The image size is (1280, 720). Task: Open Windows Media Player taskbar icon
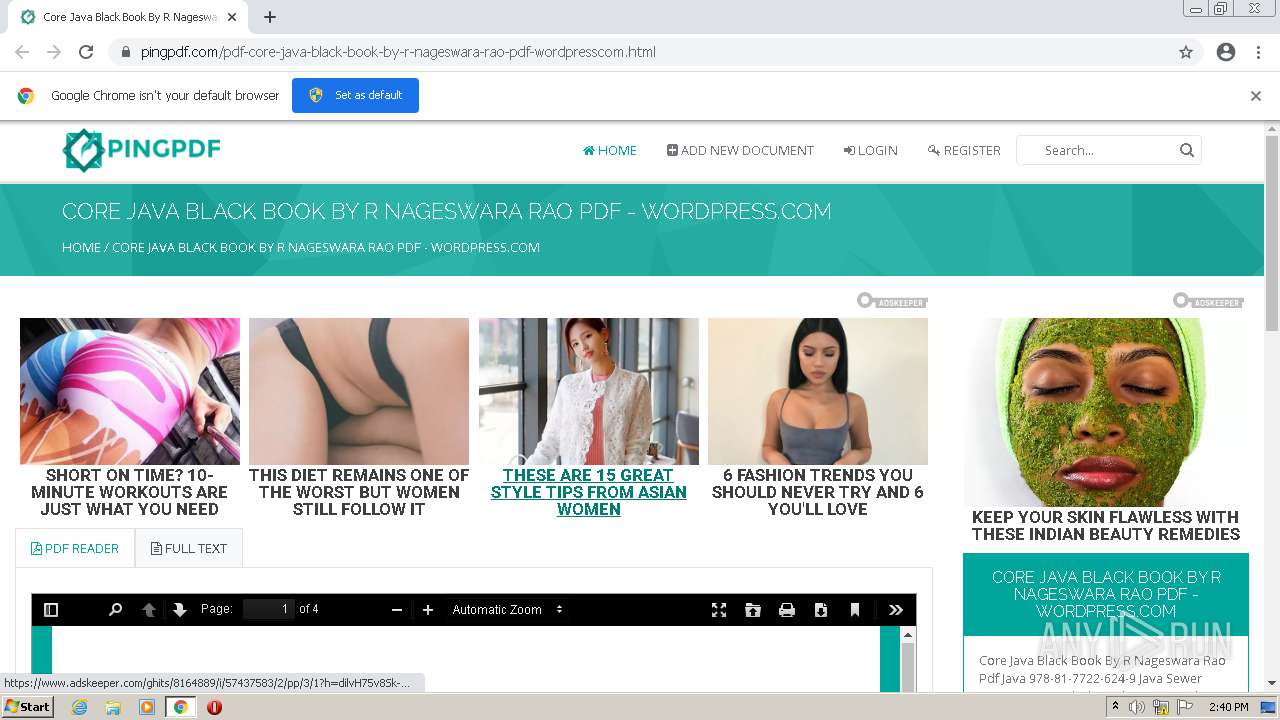[147, 707]
